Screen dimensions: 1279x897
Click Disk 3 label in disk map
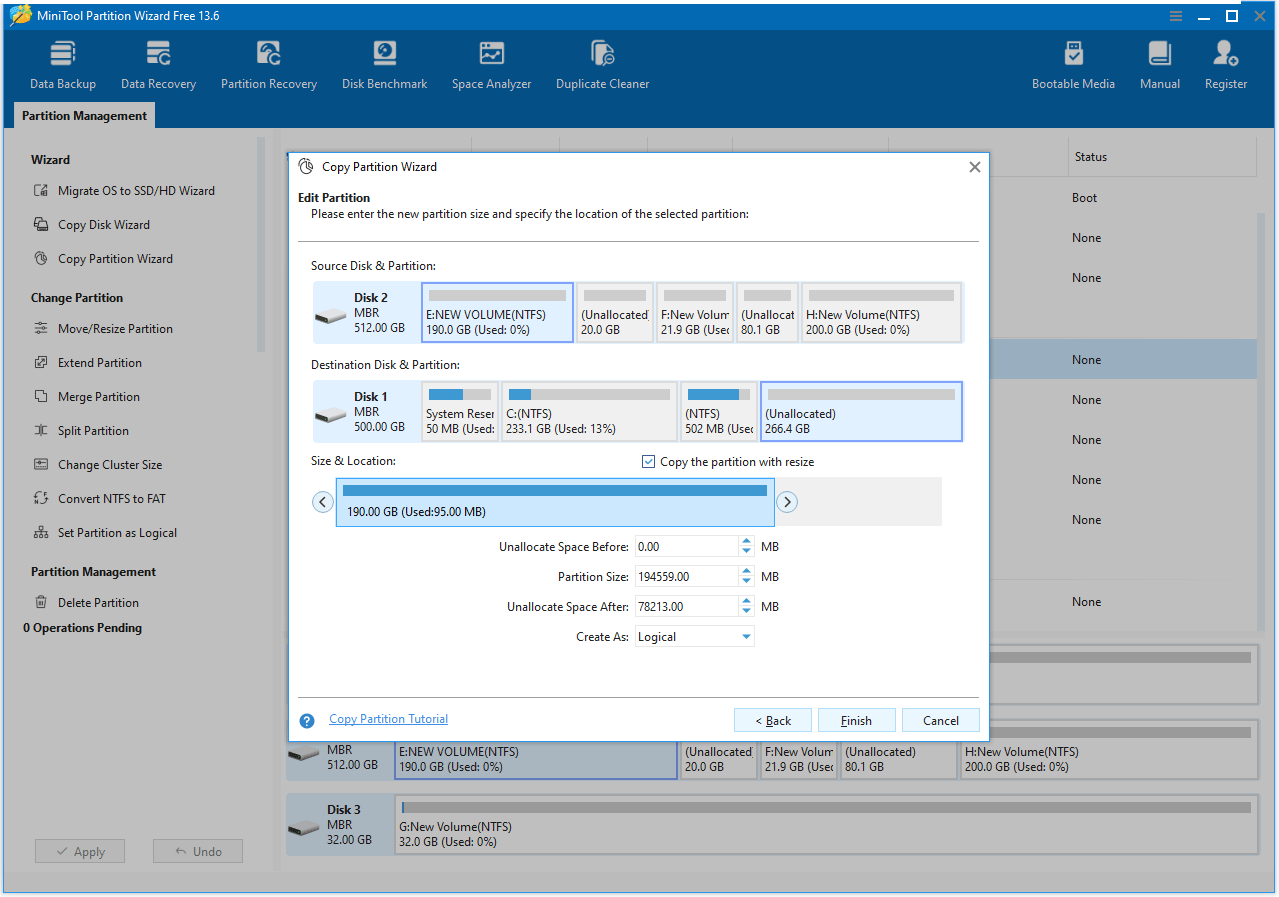click(343, 810)
